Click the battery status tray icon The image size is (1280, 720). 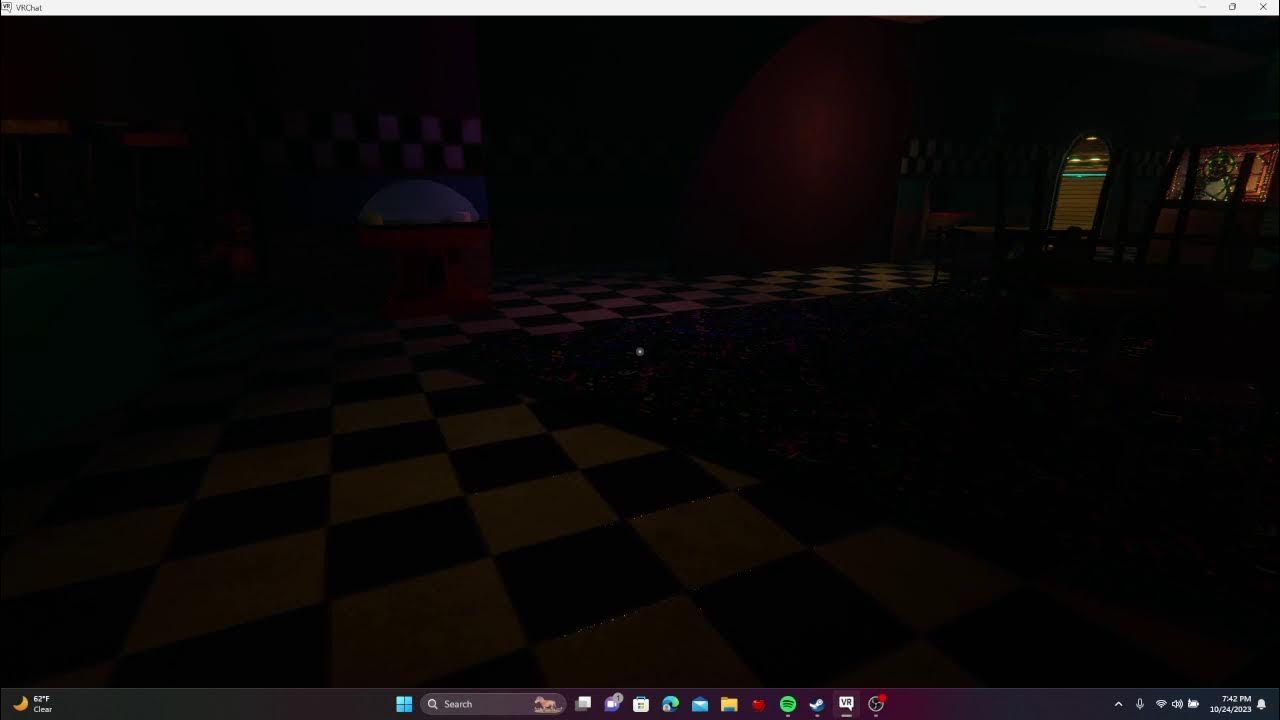[1193, 704]
